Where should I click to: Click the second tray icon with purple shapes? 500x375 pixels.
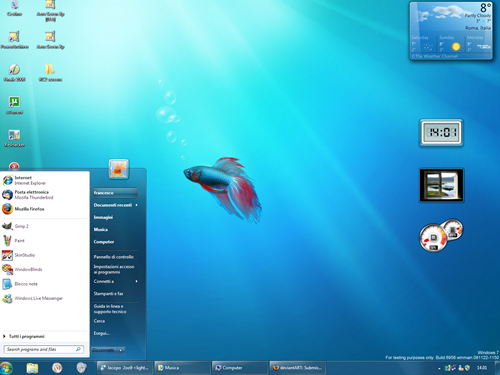click(x=454, y=368)
